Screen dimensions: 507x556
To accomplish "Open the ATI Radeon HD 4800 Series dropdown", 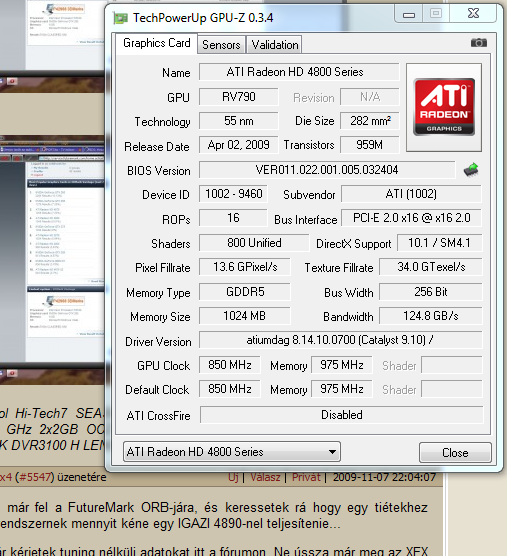I will coord(232,452).
